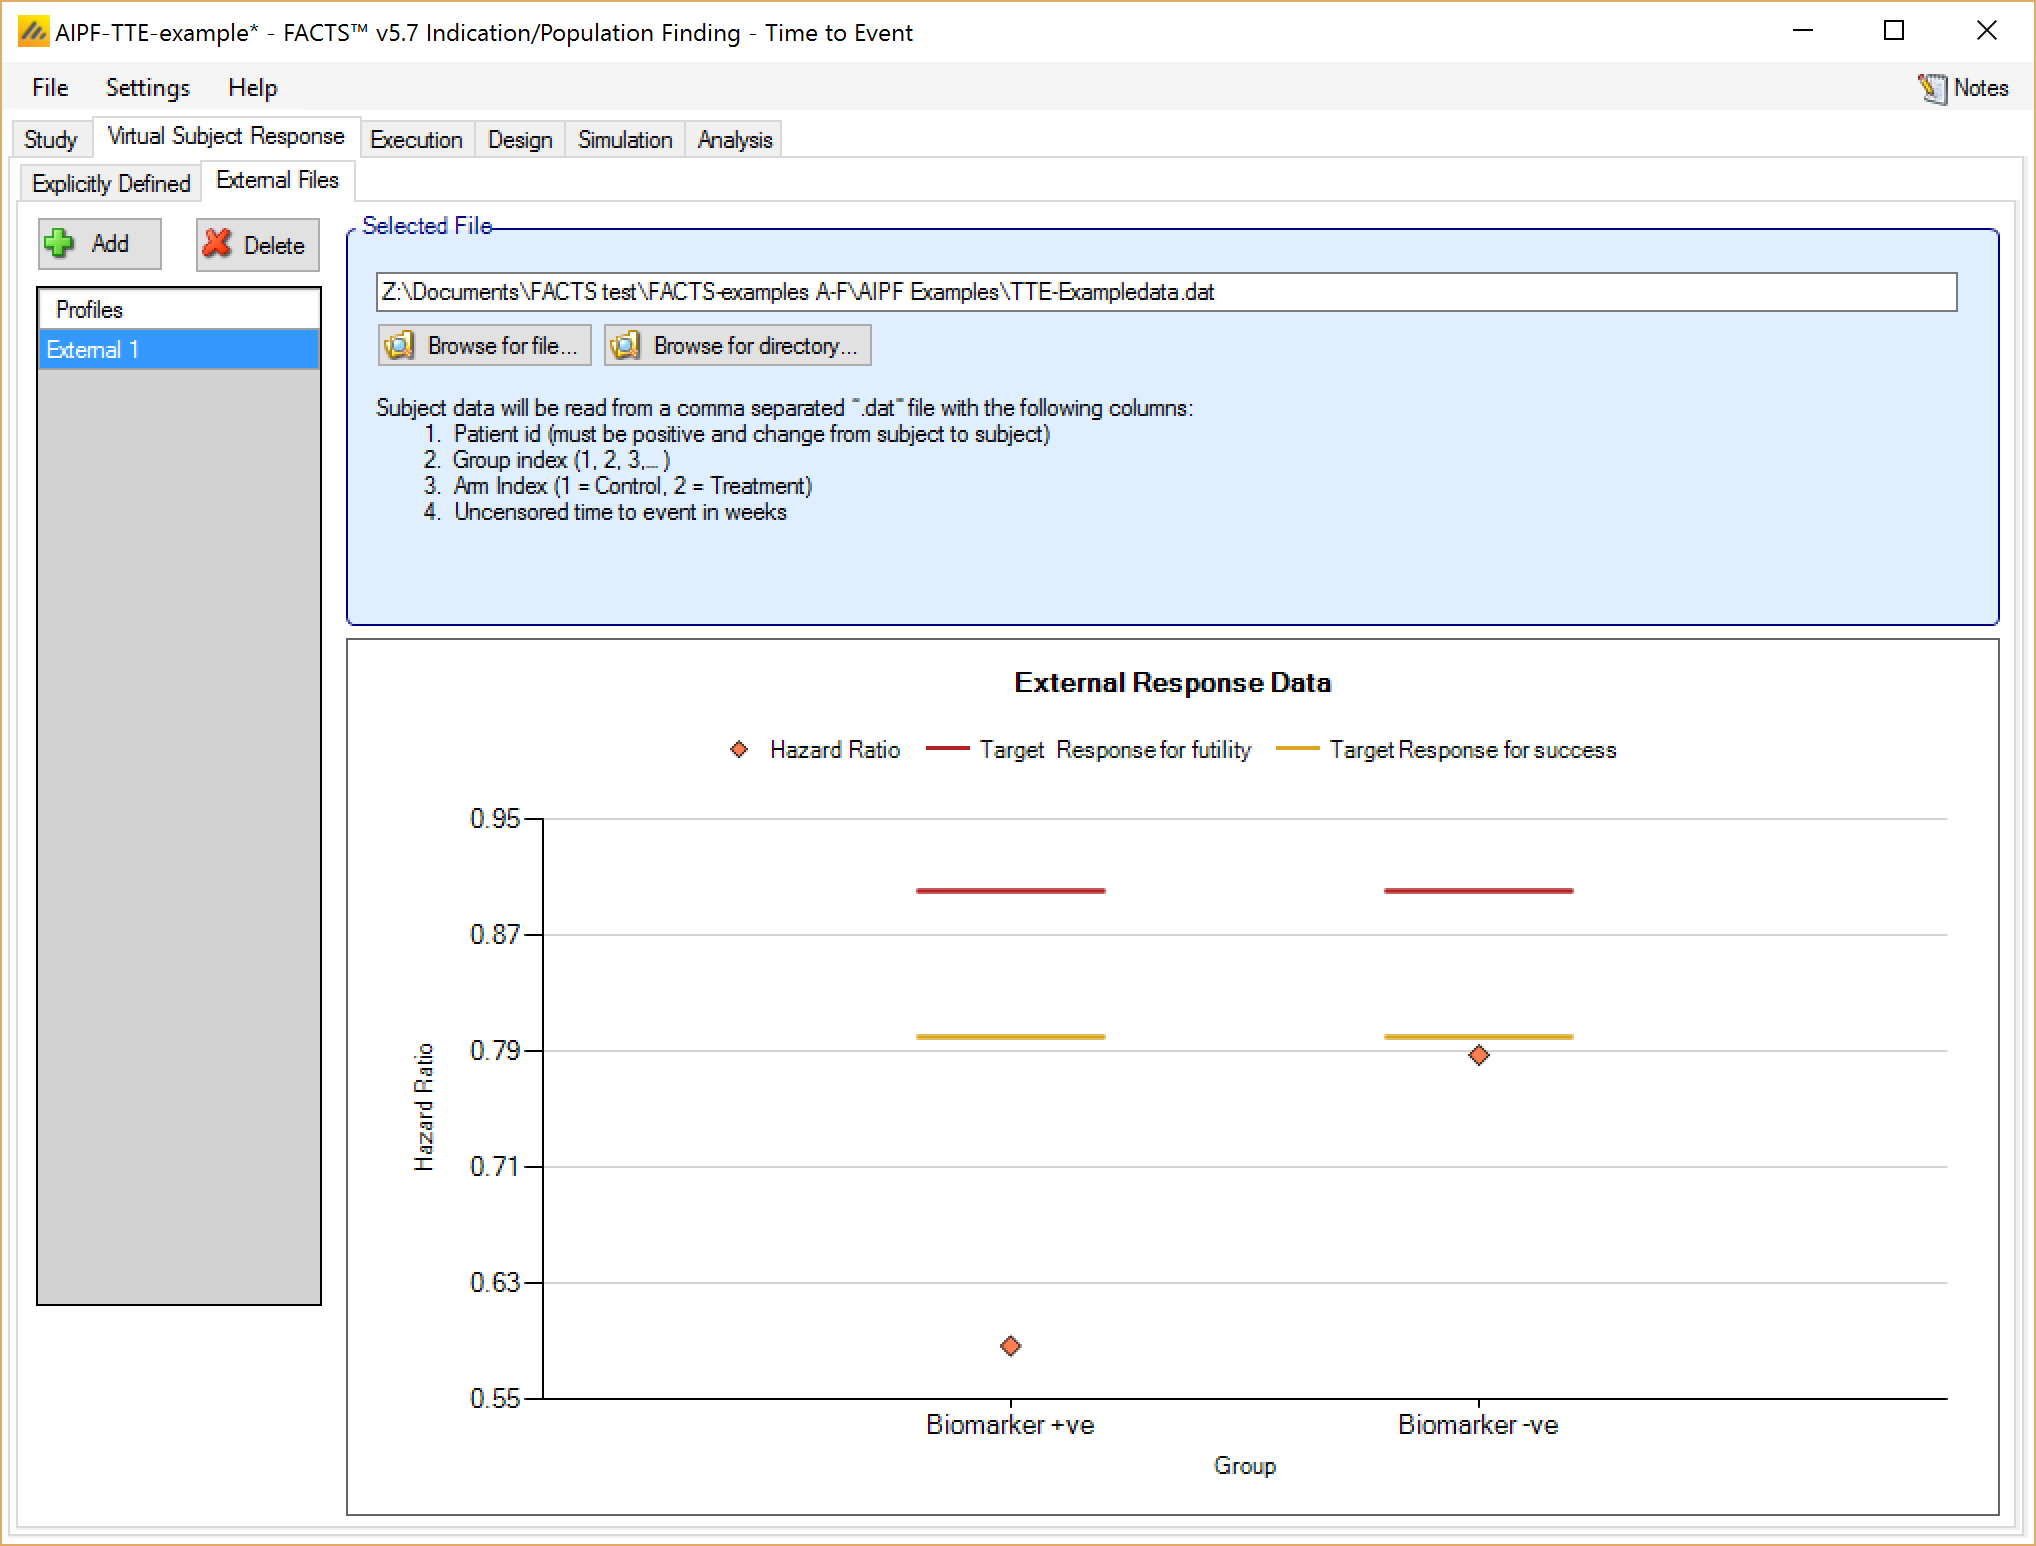The height and width of the screenshot is (1546, 2036).
Task: Switch to the Simulation tab
Action: [625, 140]
